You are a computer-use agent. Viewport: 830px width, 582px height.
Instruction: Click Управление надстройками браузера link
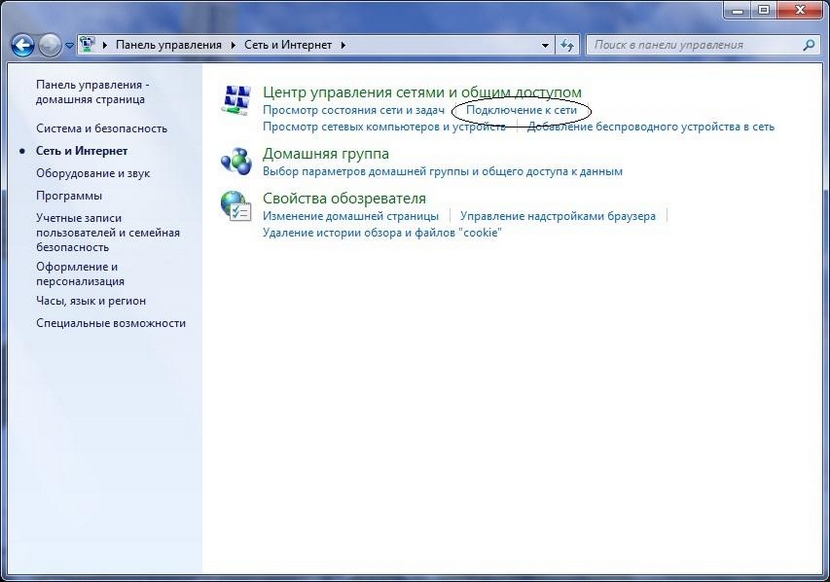tap(558, 216)
